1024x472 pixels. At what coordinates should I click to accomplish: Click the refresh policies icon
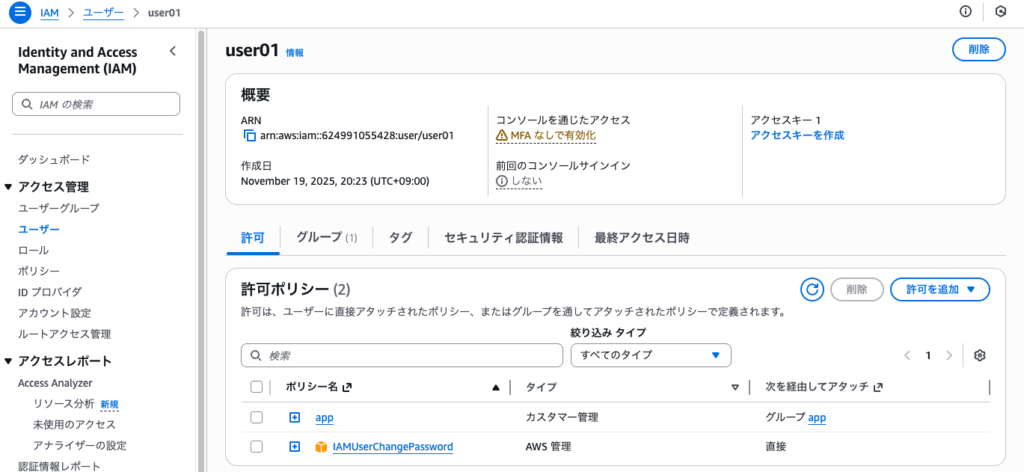(x=812, y=289)
